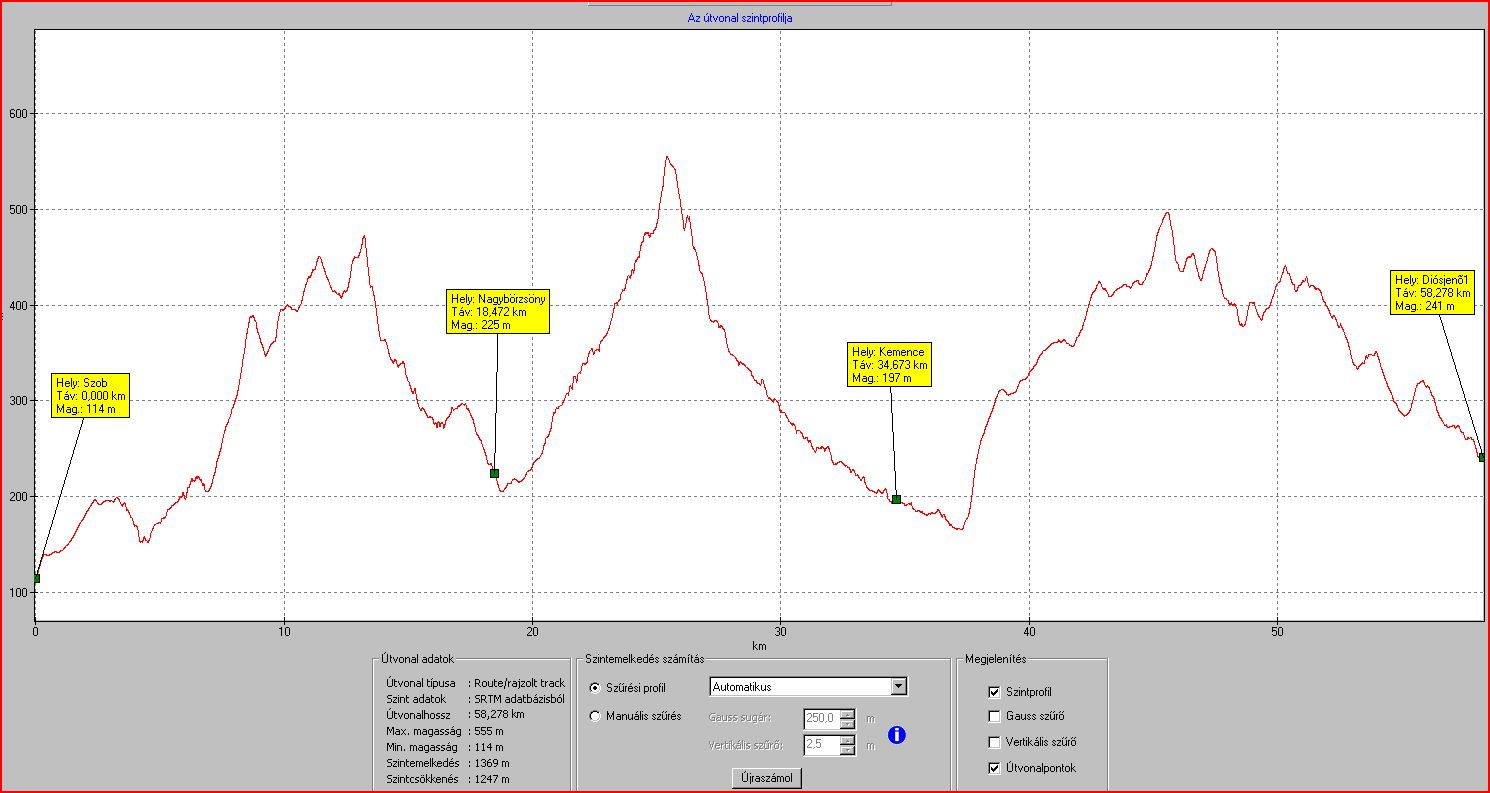Enable the Gauss szűrő checkbox
This screenshot has width=1490, height=793.
pyautogui.click(x=994, y=716)
